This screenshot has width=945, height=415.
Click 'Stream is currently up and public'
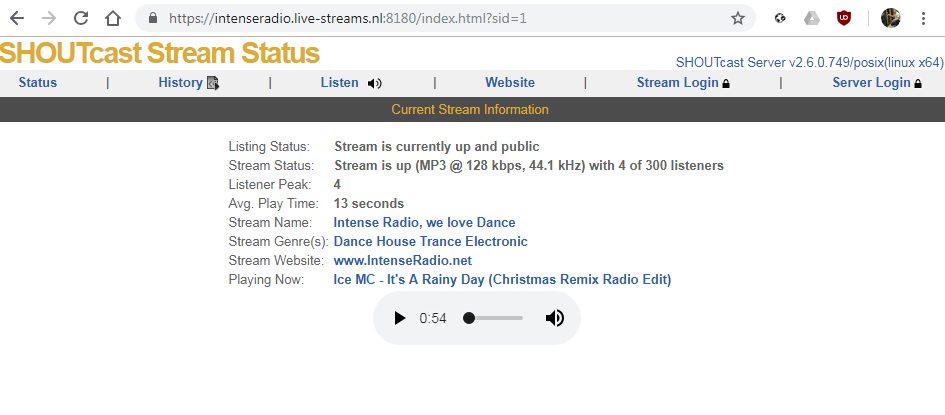[437, 146]
